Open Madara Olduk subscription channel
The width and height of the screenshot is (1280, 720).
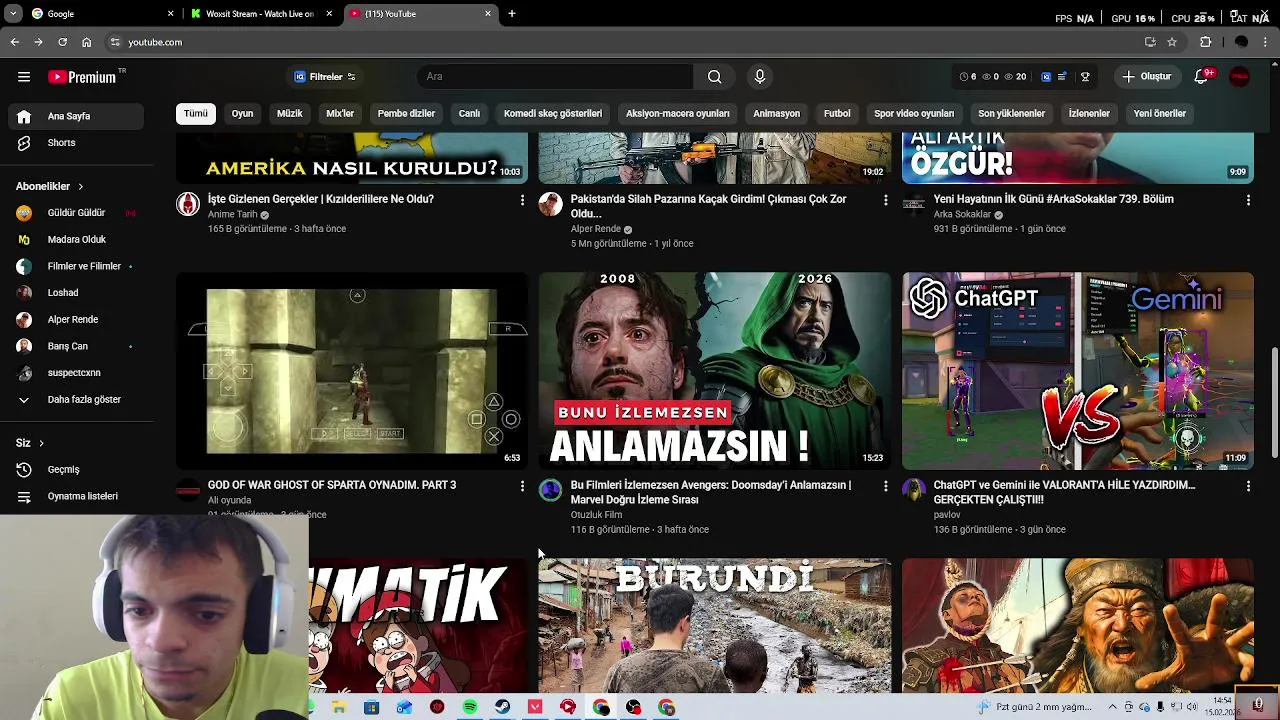coord(77,240)
